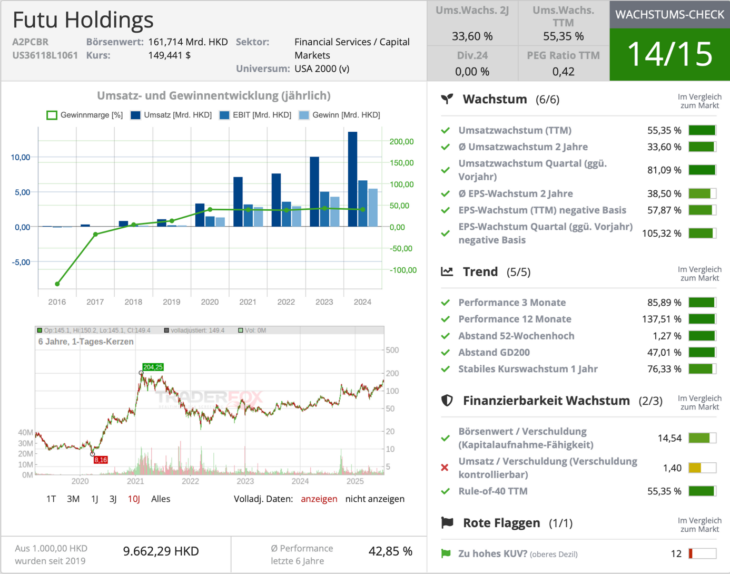Click checkmark beside Umsatzwachstum (TTM)
The width and height of the screenshot is (730, 574).
[x=446, y=130]
